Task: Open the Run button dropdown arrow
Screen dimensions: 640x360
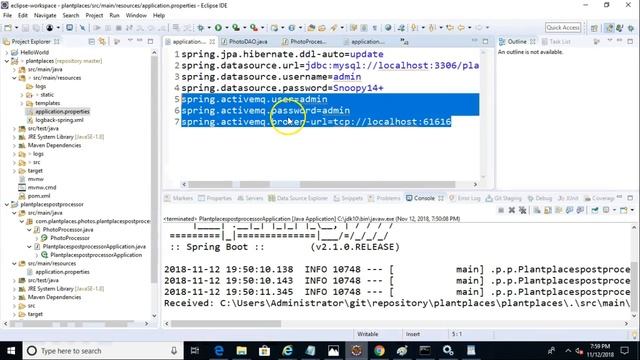Action: tap(226, 28)
